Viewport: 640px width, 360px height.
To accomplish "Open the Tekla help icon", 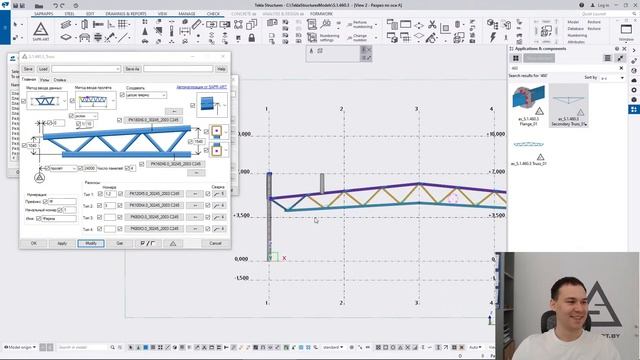I will click(x=582, y=5).
